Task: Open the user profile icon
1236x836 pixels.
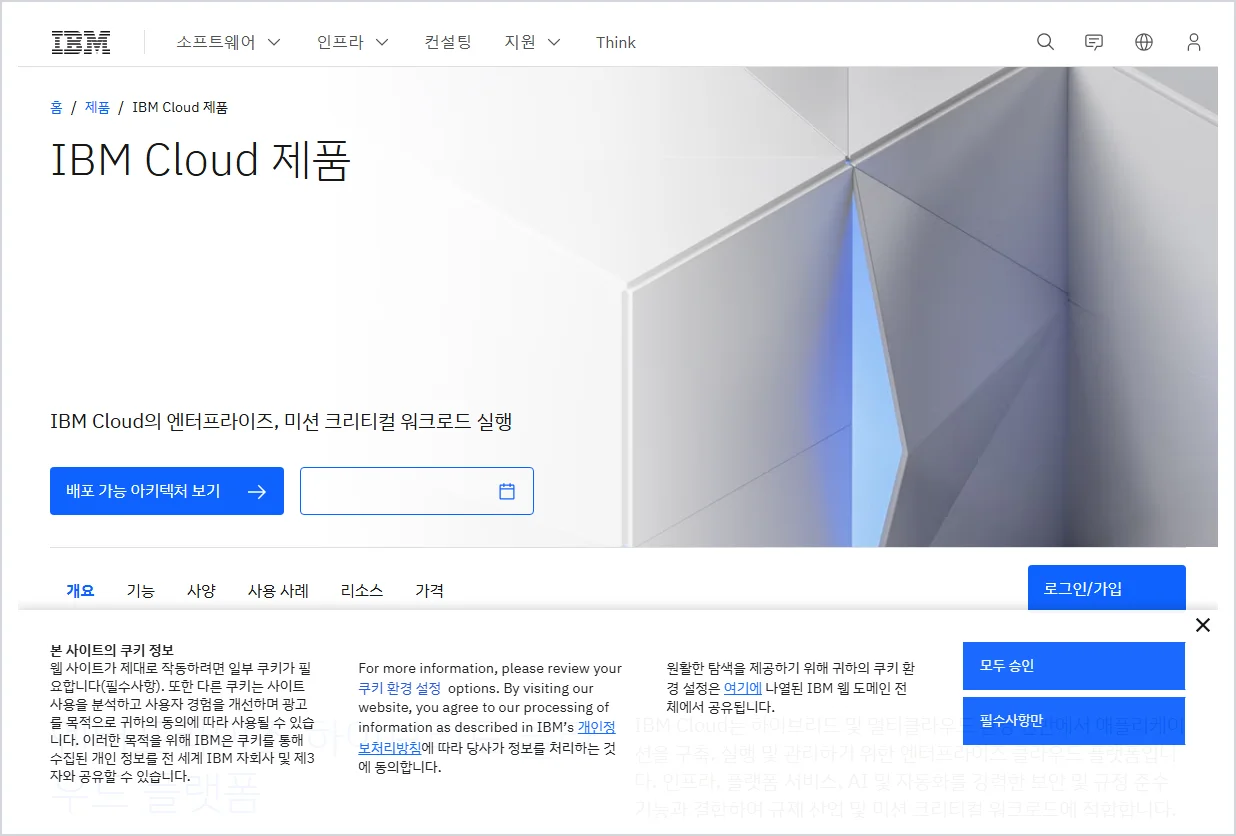Action: 1193,42
